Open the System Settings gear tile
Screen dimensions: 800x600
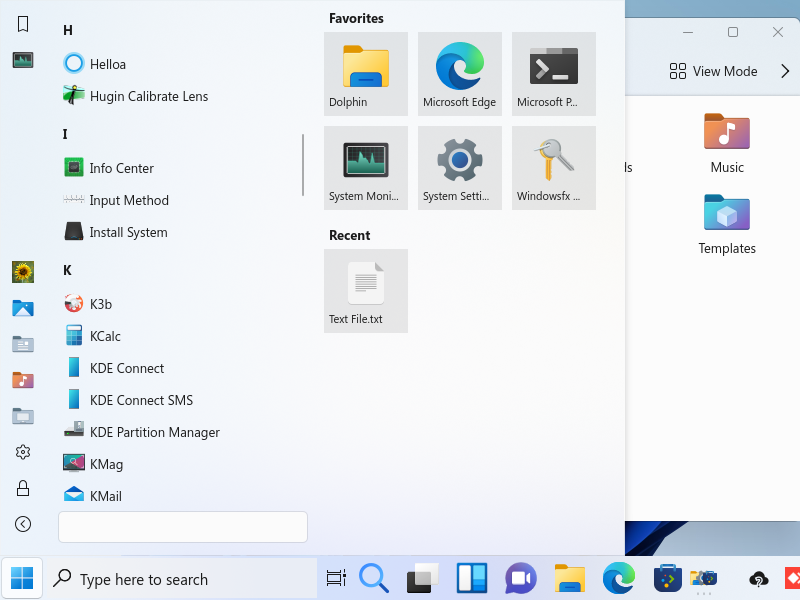point(459,167)
